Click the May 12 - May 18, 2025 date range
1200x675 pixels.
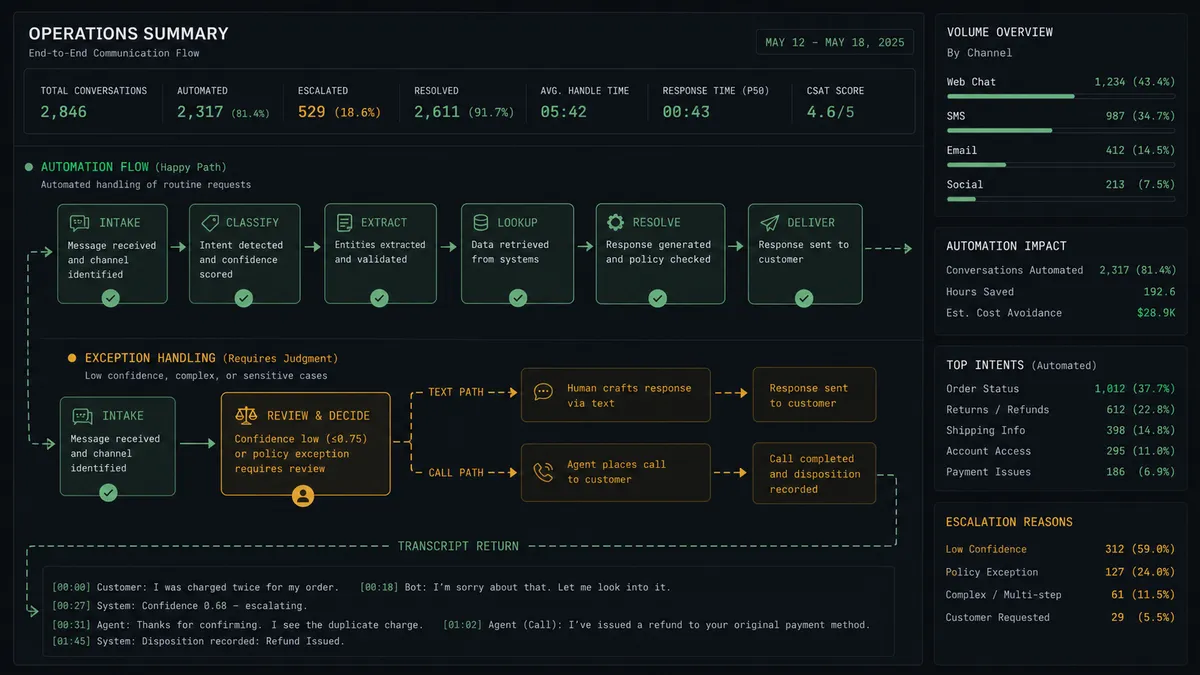(x=835, y=42)
